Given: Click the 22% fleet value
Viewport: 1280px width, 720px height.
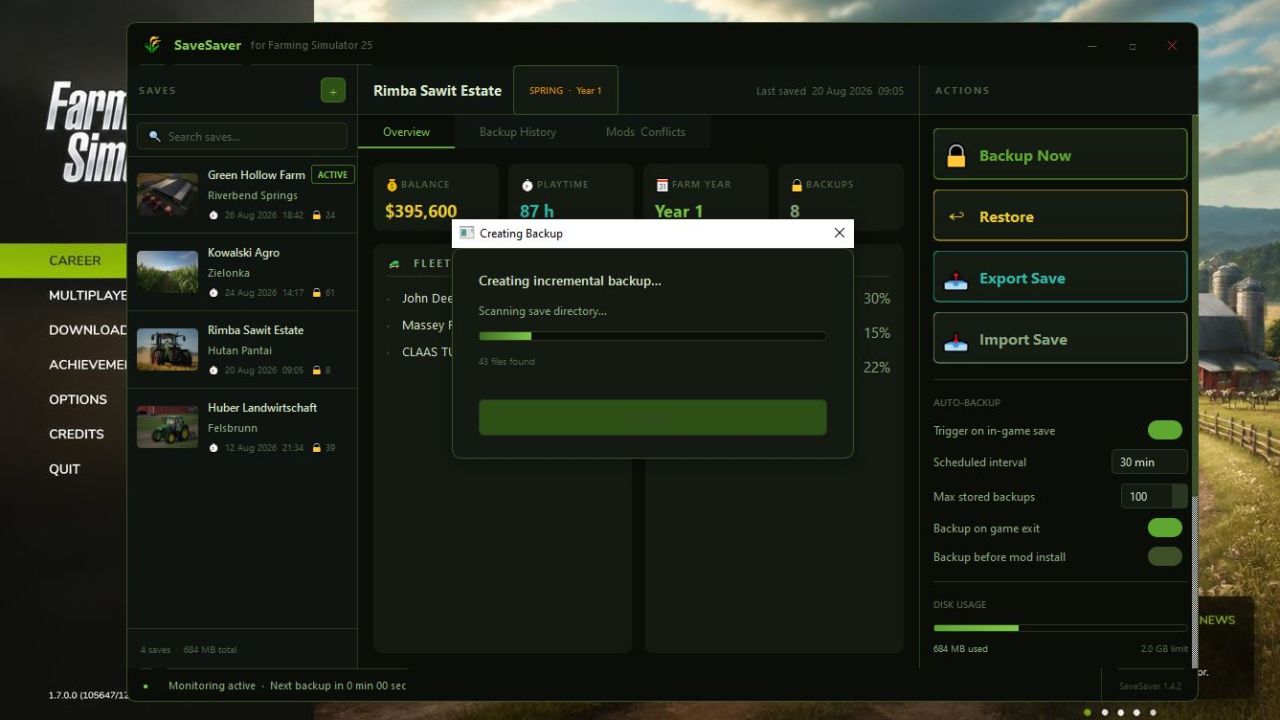Looking at the screenshot, I should (877, 367).
